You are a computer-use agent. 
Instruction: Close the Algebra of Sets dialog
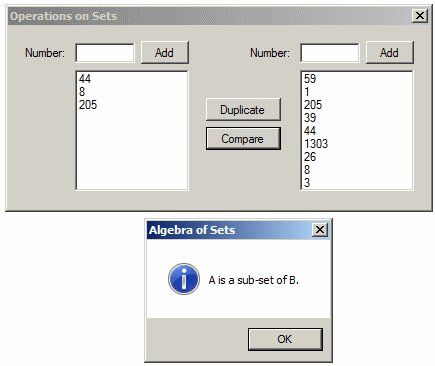(x=320, y=230)
